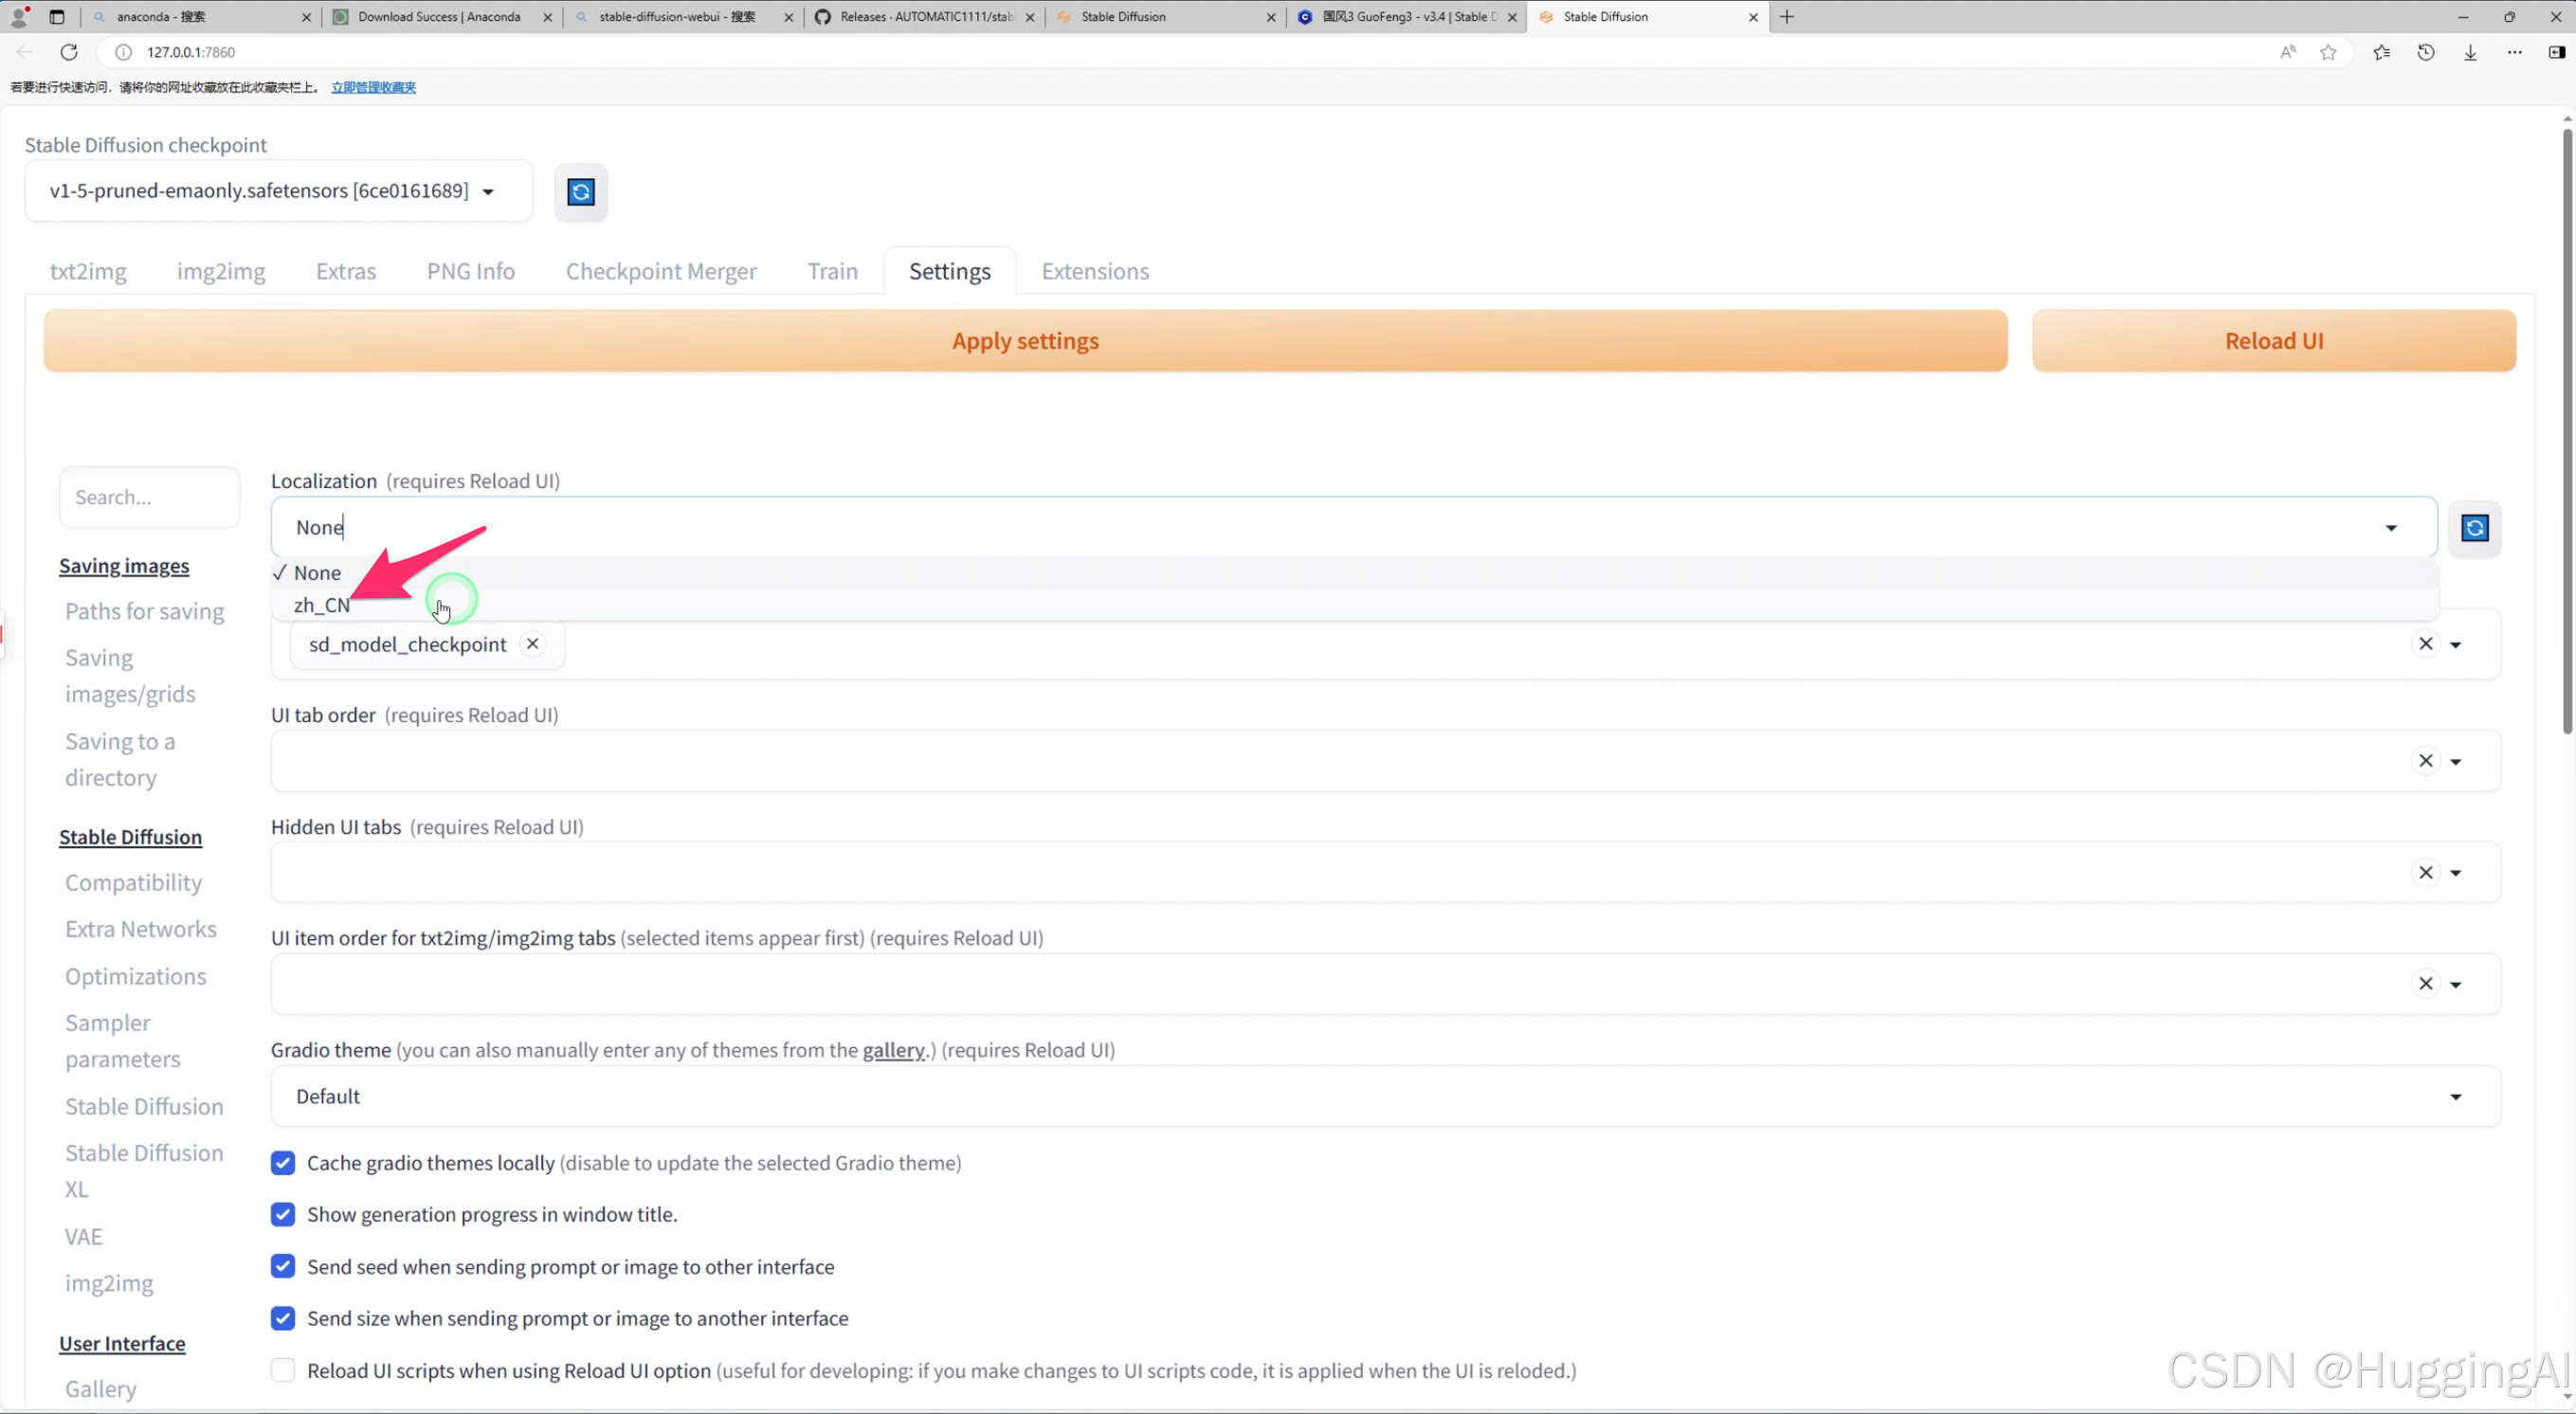Click the Reload UI button

2273,340
